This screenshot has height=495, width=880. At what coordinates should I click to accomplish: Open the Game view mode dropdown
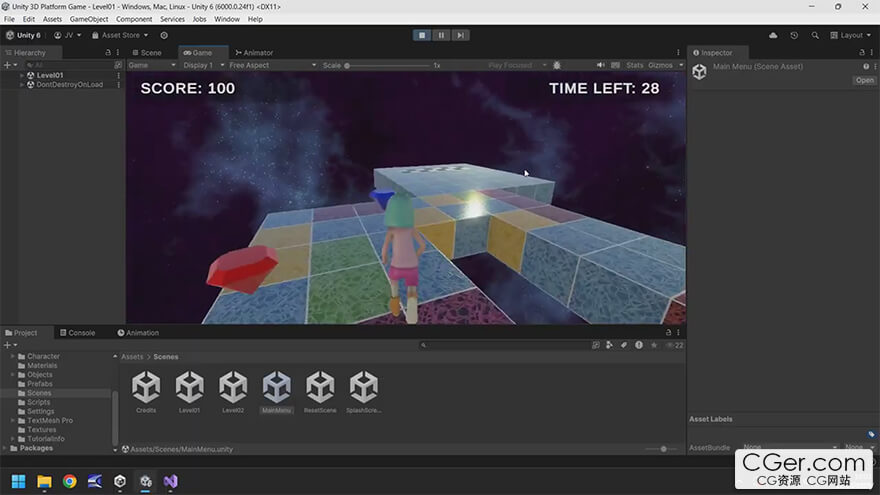152,66
